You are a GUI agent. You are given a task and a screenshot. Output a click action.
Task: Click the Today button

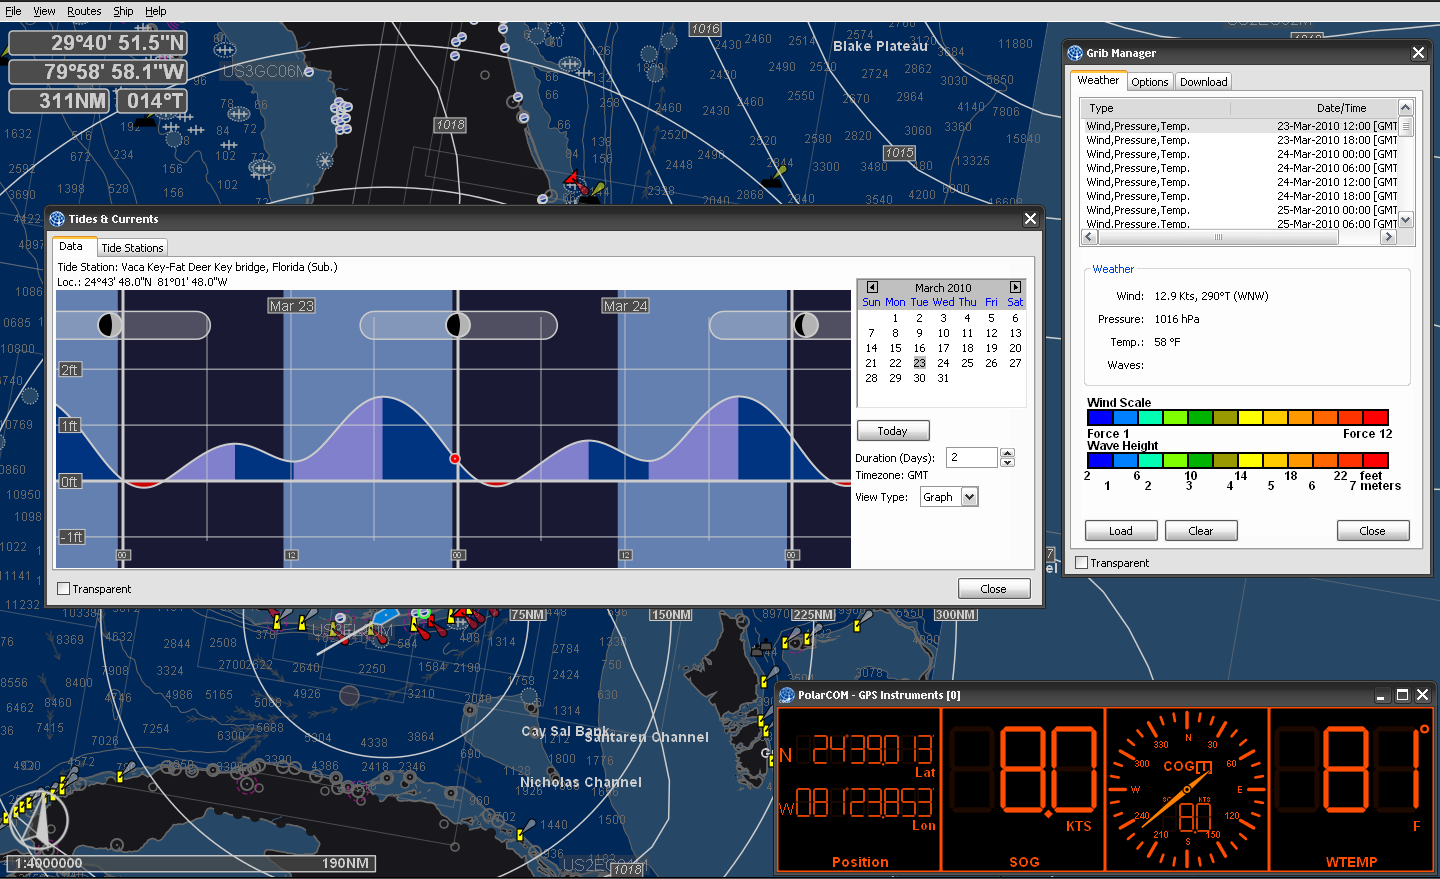pos(893,431)
